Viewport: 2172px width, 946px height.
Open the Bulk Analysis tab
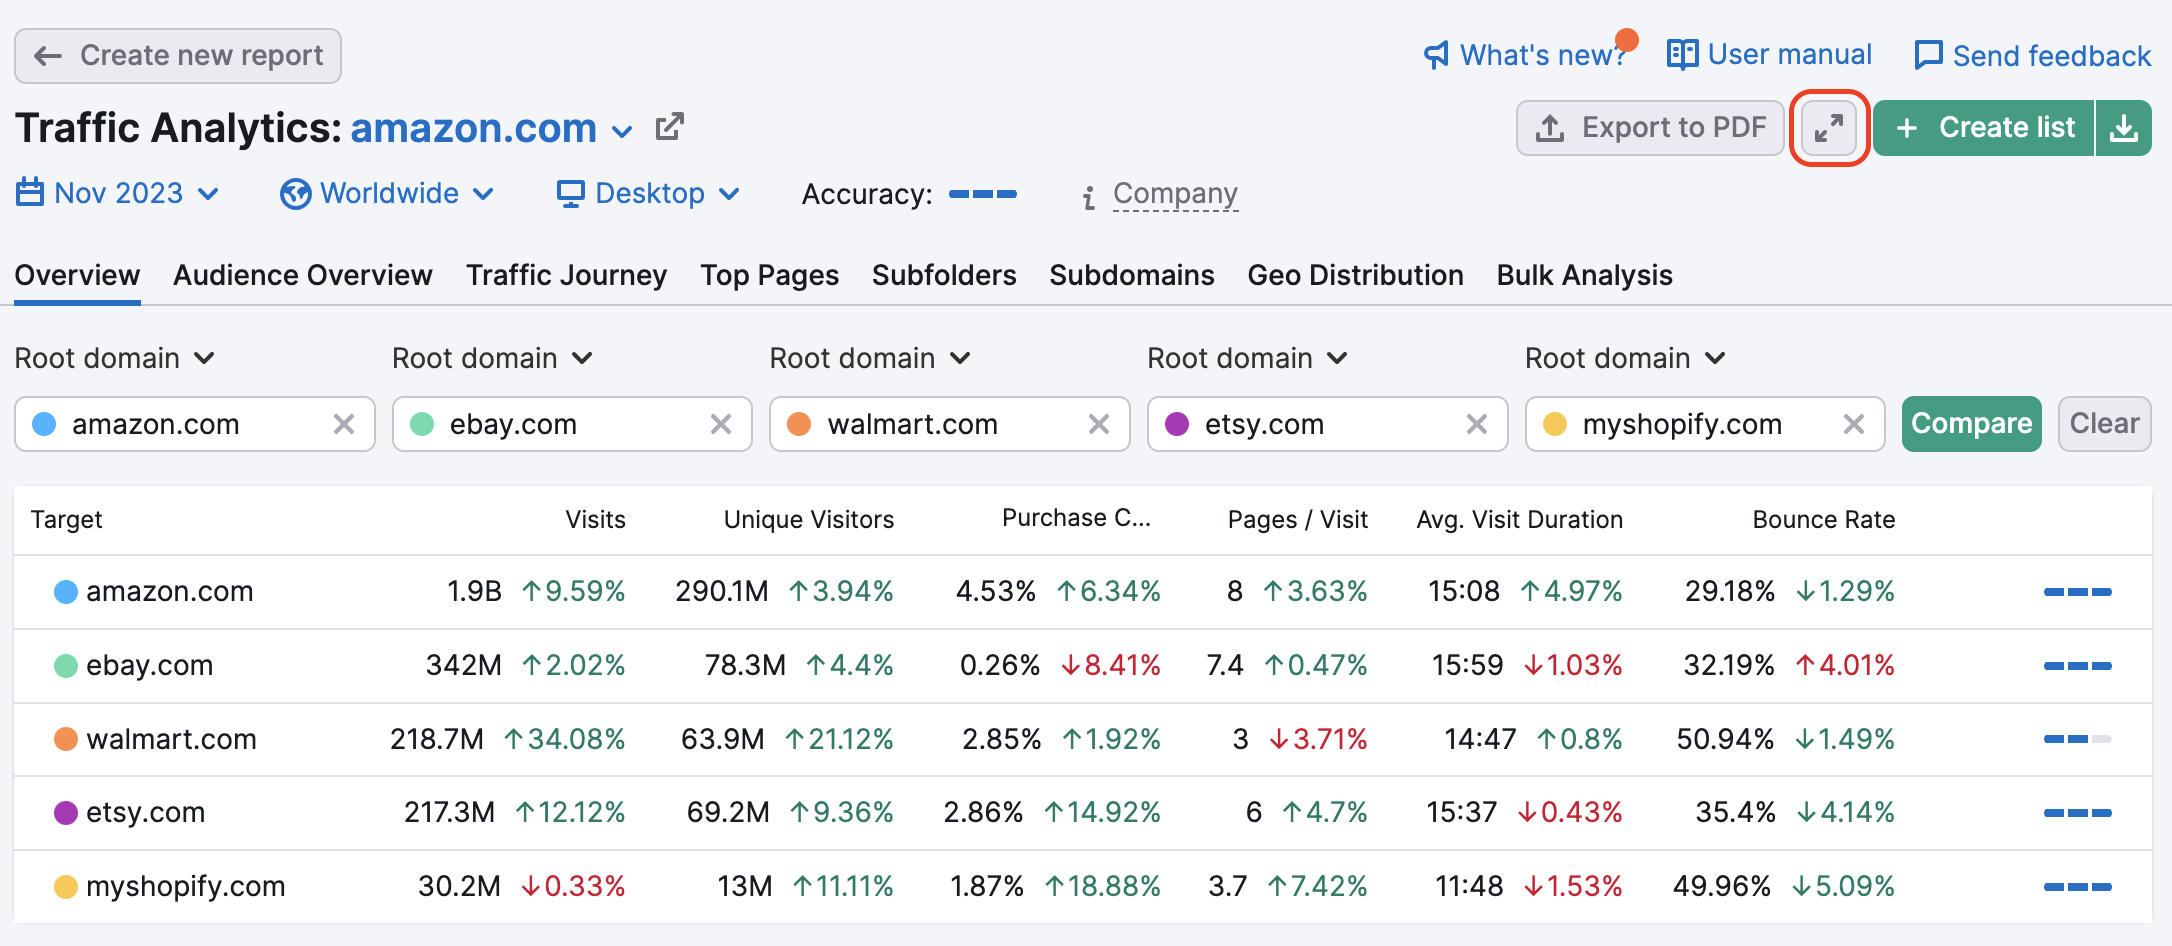[1584, 275]
